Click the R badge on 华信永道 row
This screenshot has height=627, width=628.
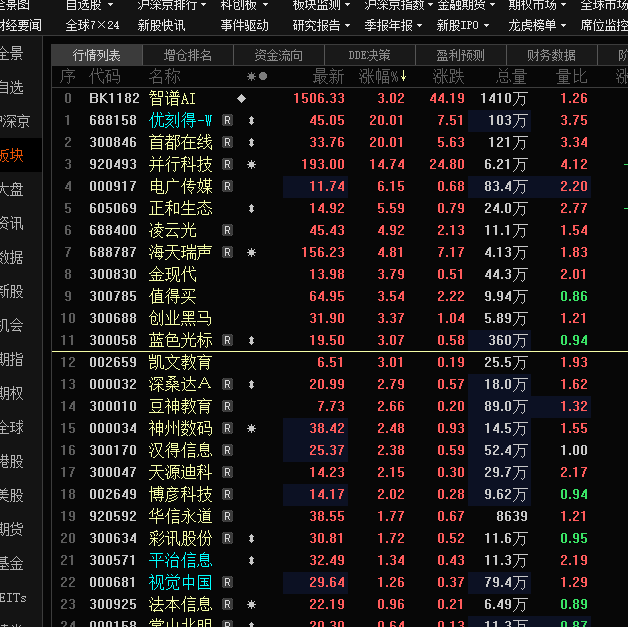point(227,516)
